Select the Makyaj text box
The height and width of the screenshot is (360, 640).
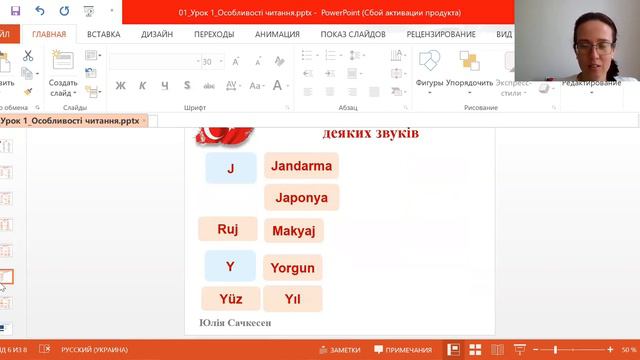pos(294,231)
